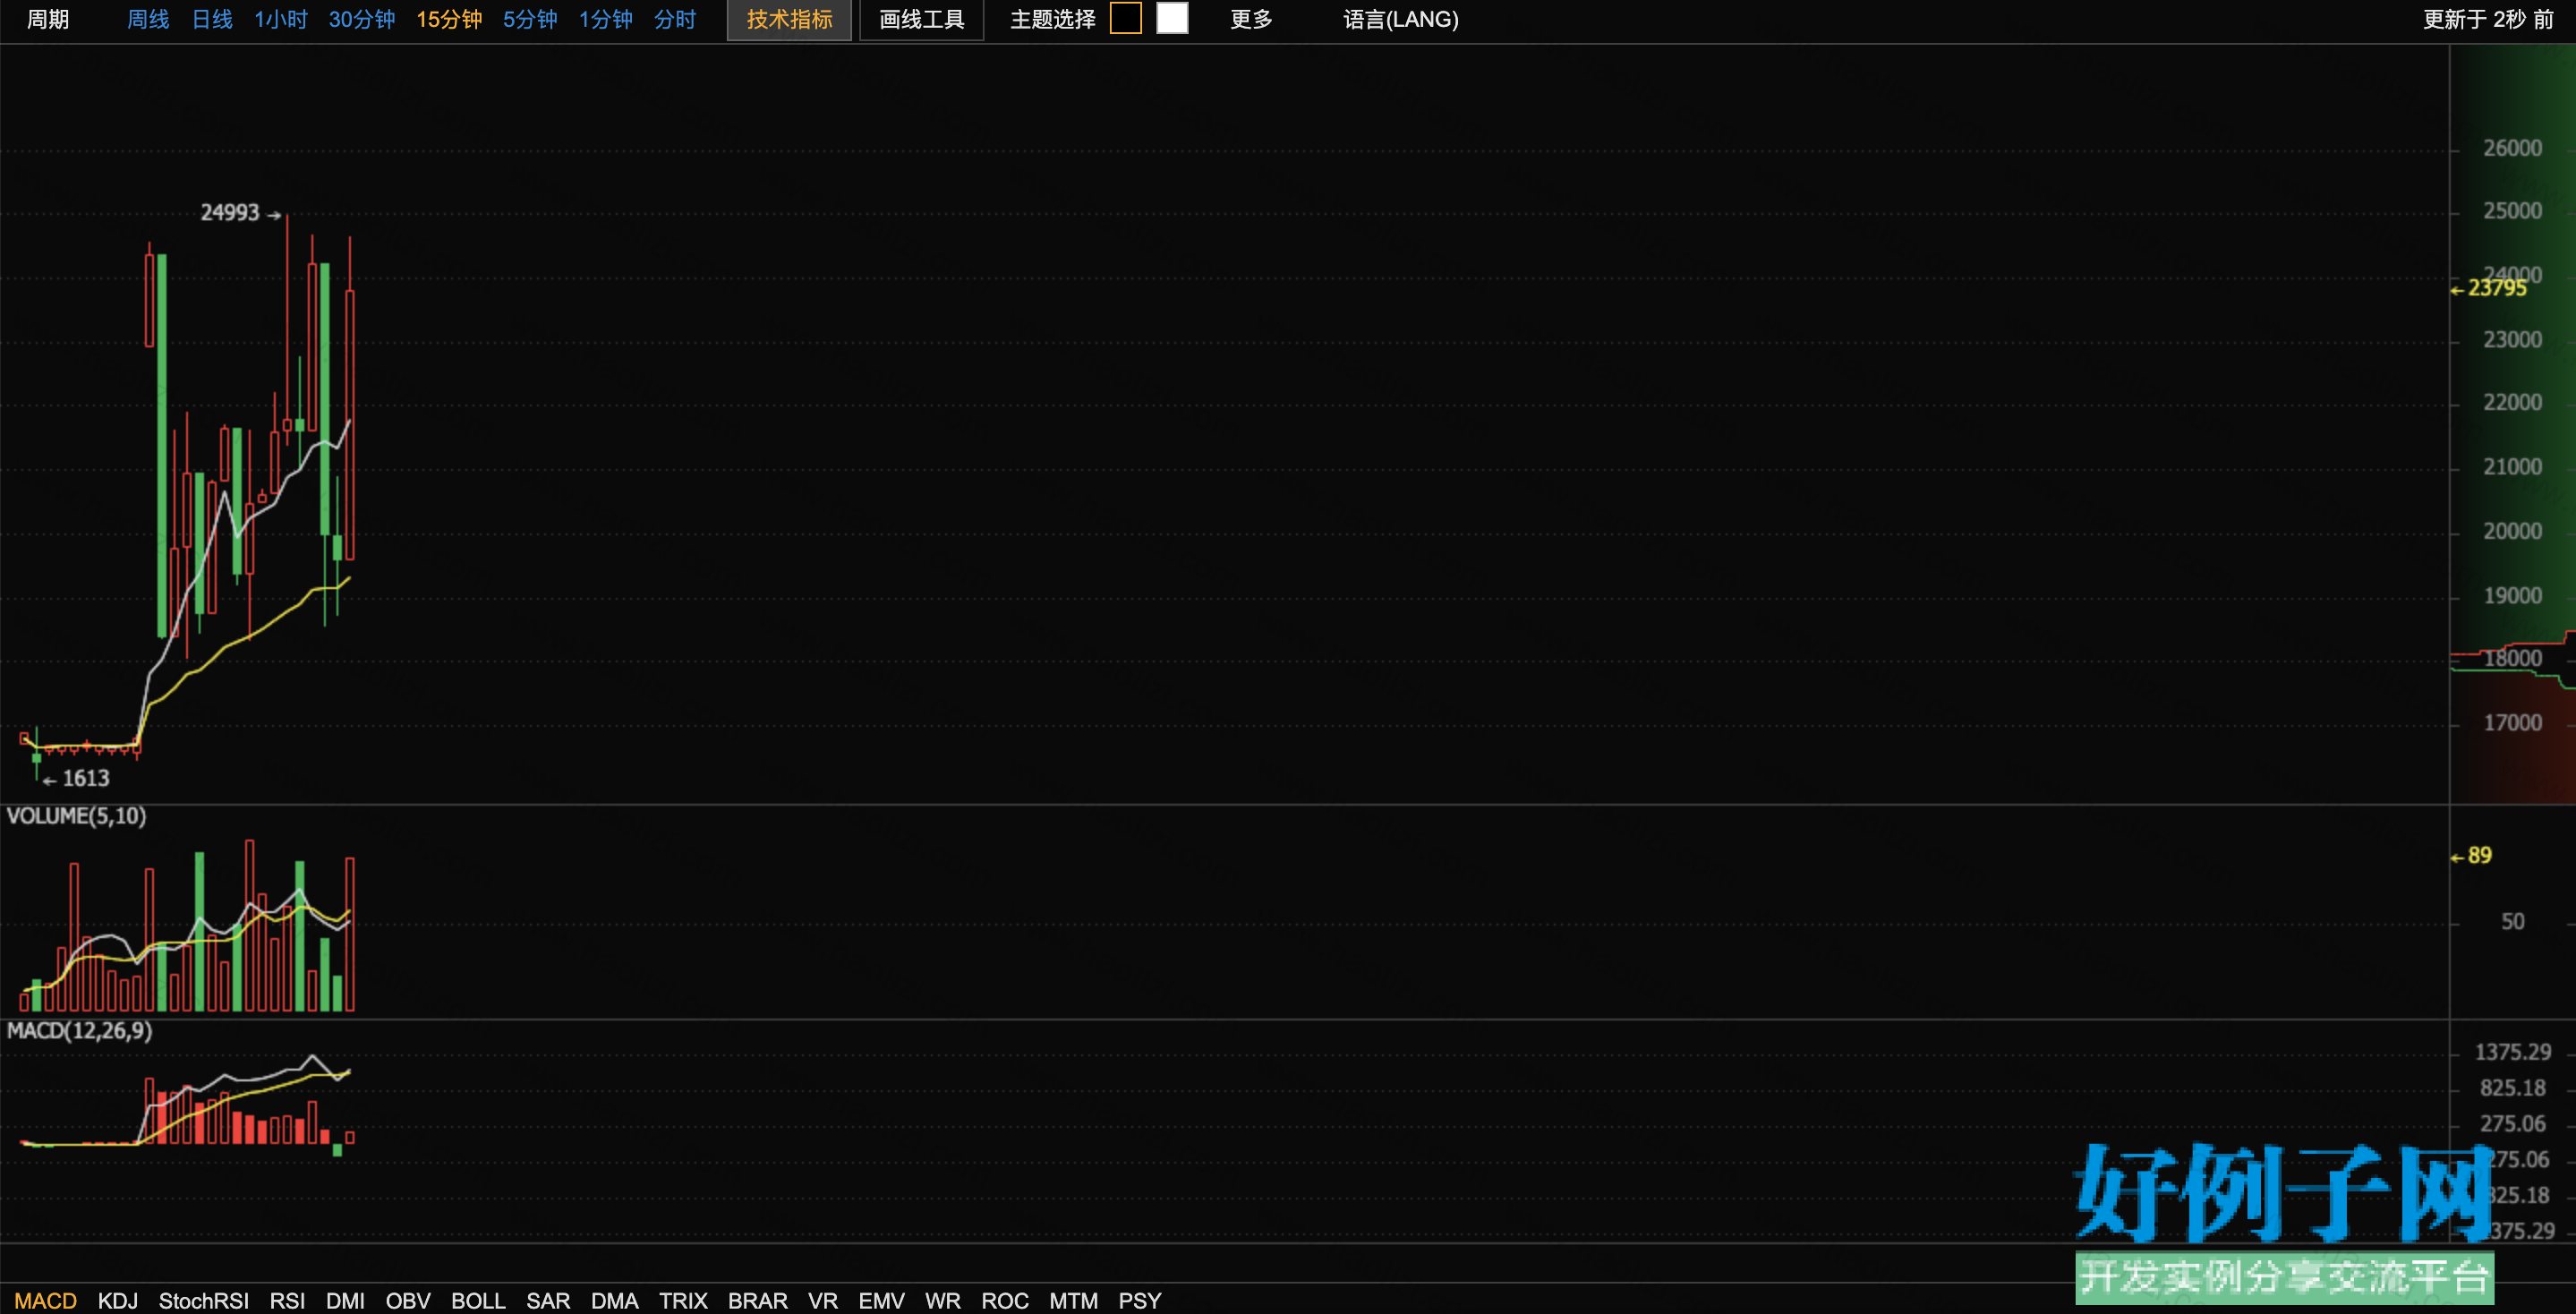2576x1314 pixels.
Task: Click the 主题选择 theme label
Action: coord(1052,19)
